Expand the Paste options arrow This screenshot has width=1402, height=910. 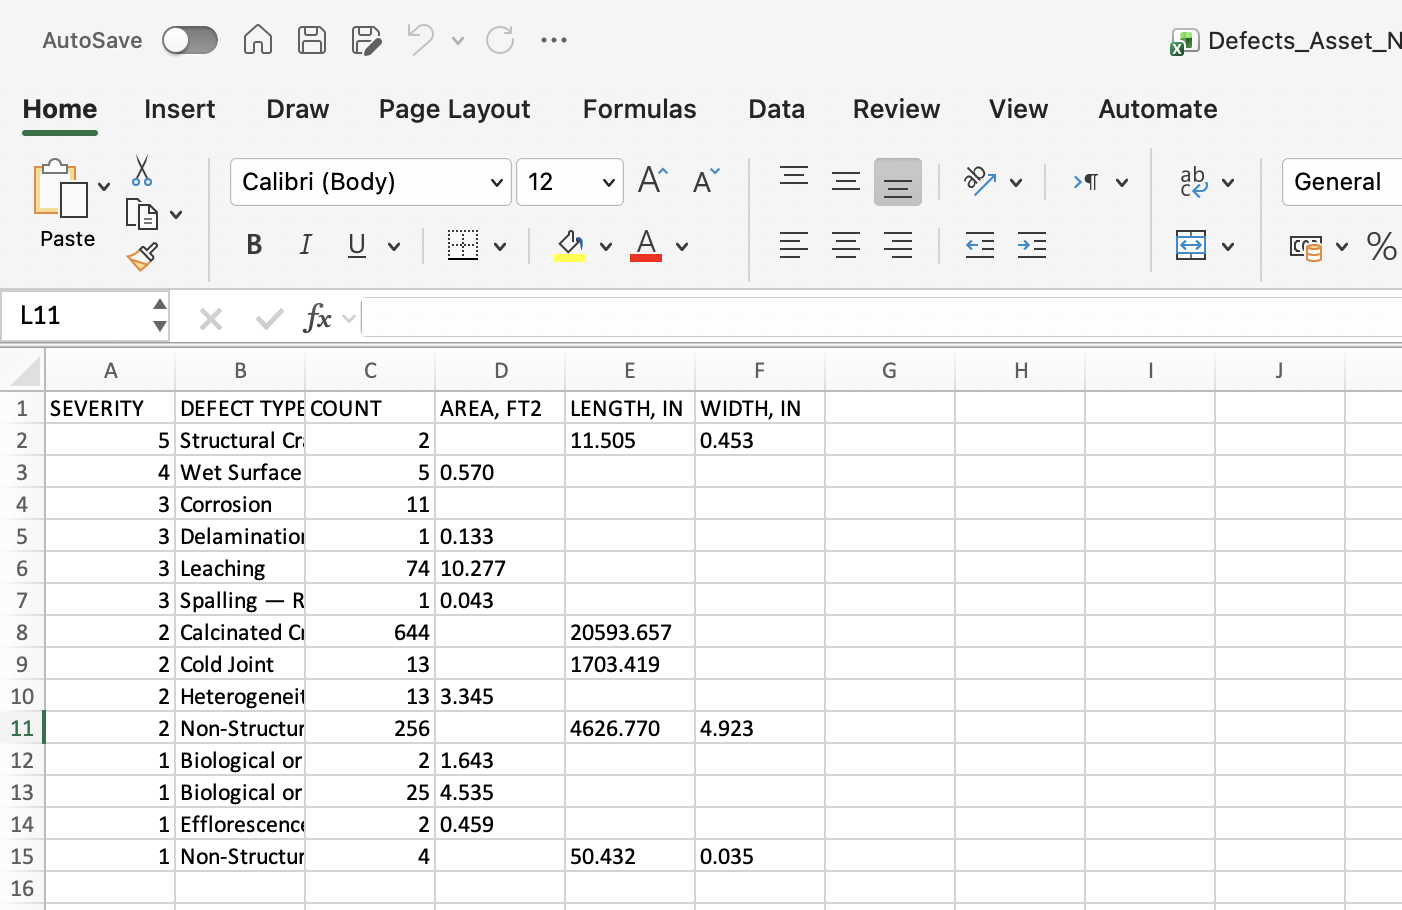pos(104,187)
